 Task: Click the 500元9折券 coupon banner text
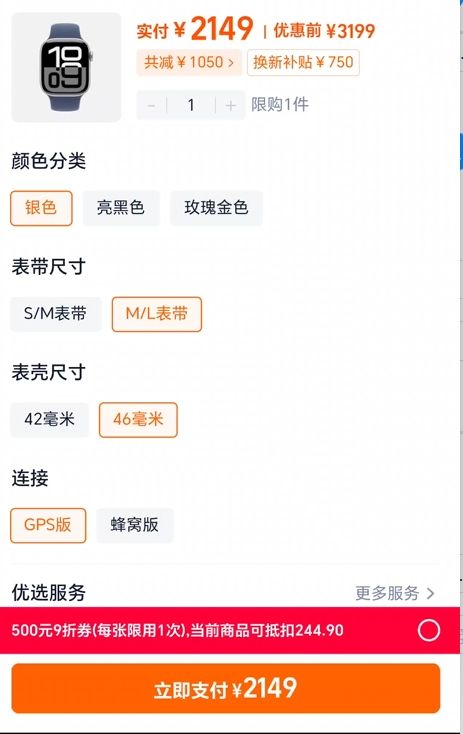[x=177, y=630]
